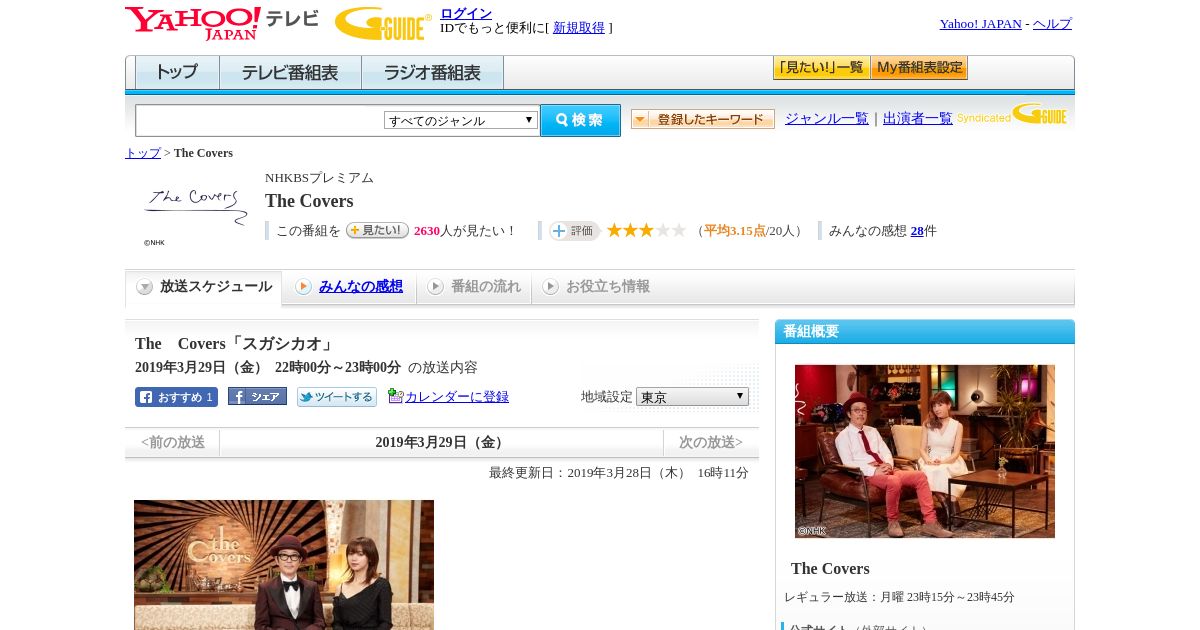The image size is (1200, 630).
Task: Open カレンダーに登録 link
Action: 457,397
